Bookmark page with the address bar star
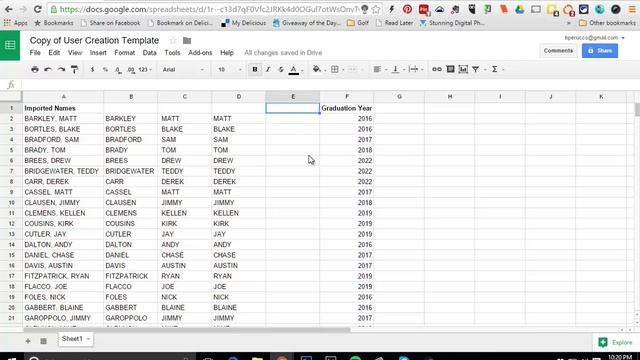 (x=376, y=9)
